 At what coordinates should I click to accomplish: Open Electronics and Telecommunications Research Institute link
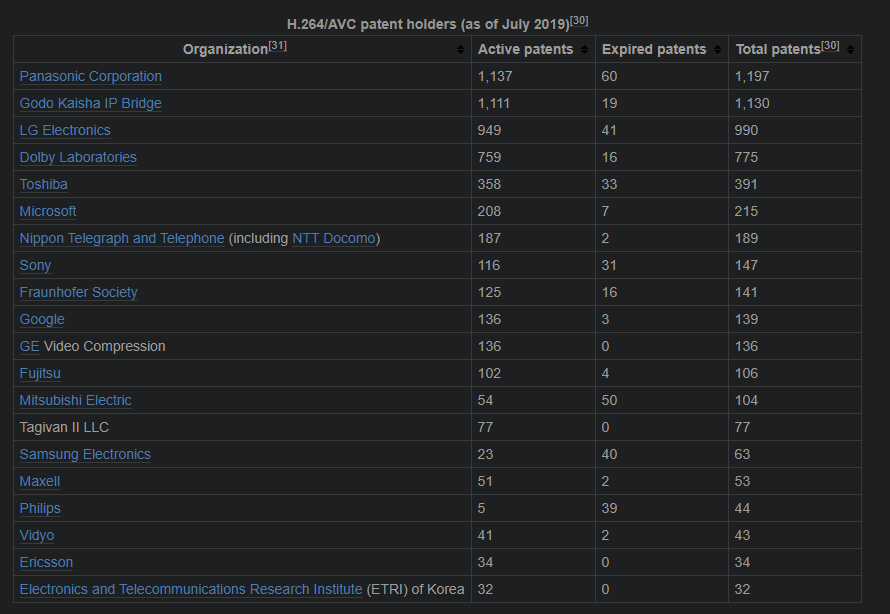point(191,590)
